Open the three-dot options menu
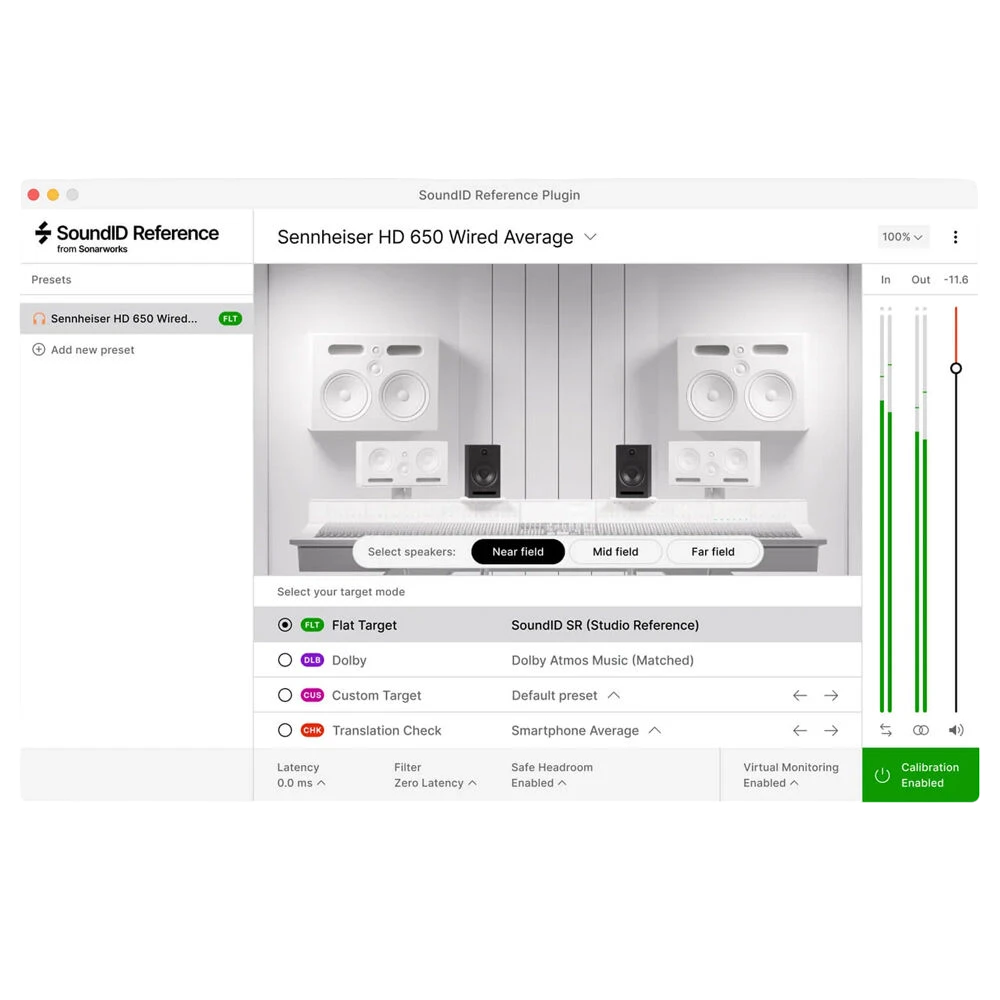This screenshot has width=1000, height=1000. tap(955, 237)
